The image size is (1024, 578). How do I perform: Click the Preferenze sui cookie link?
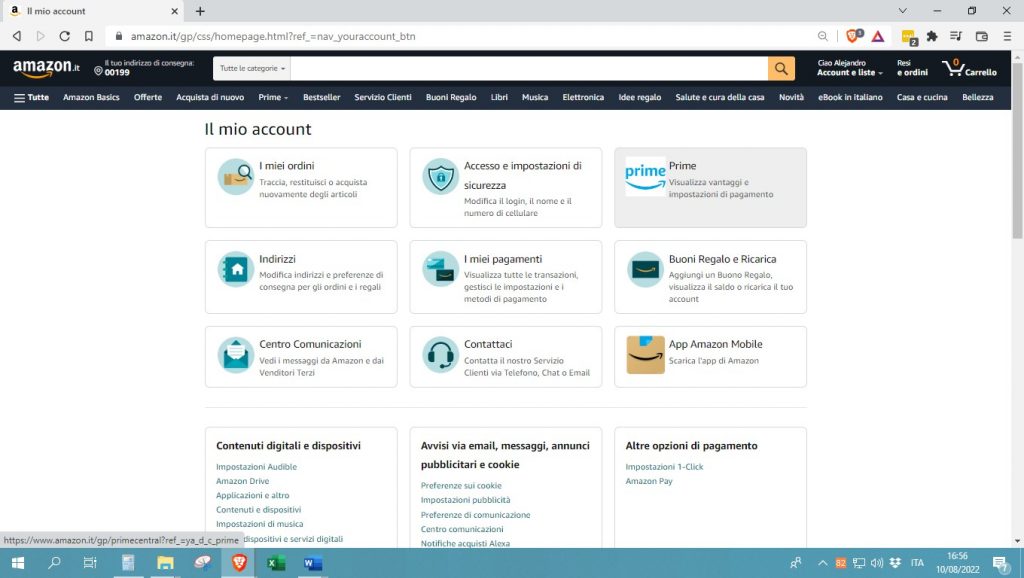pyautogui.click(x=461, y=485)
